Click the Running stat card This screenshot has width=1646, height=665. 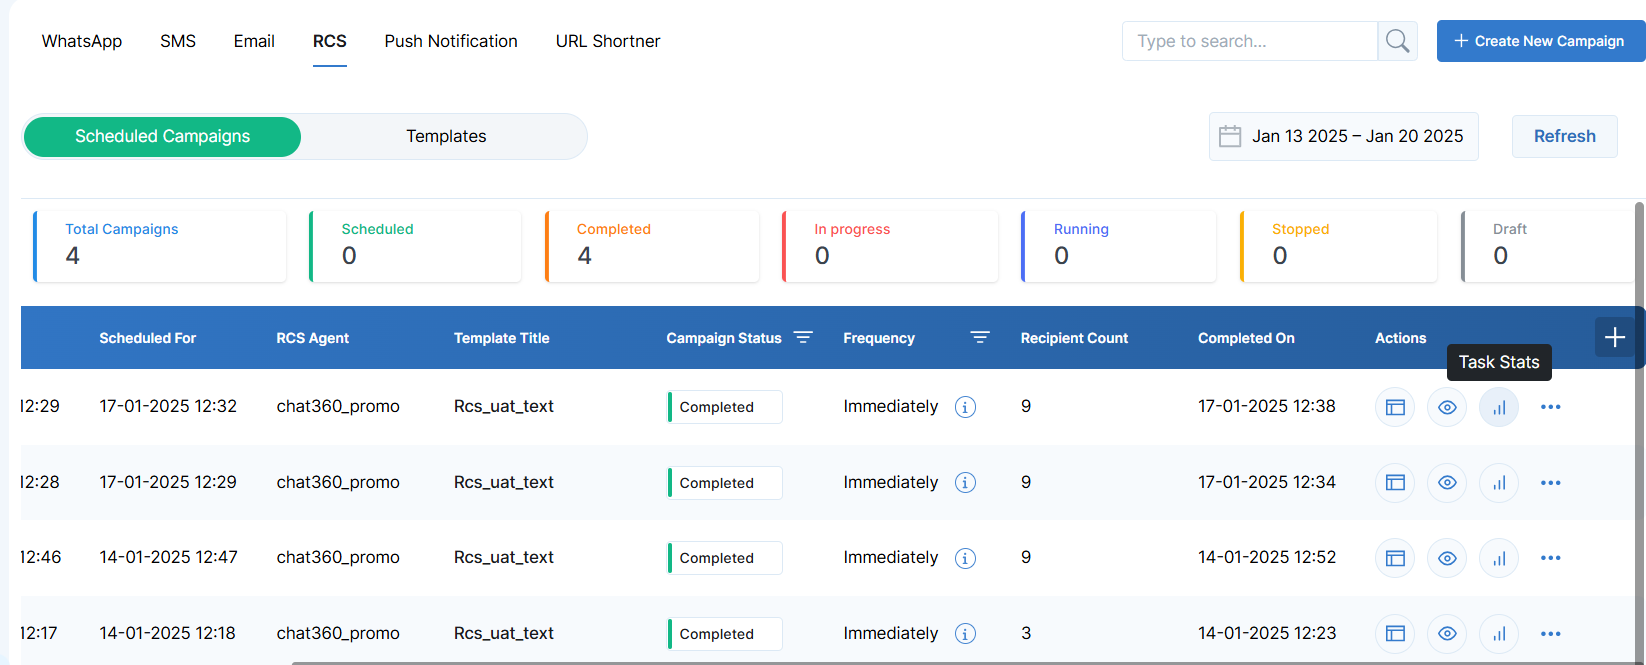point(1119,246)
